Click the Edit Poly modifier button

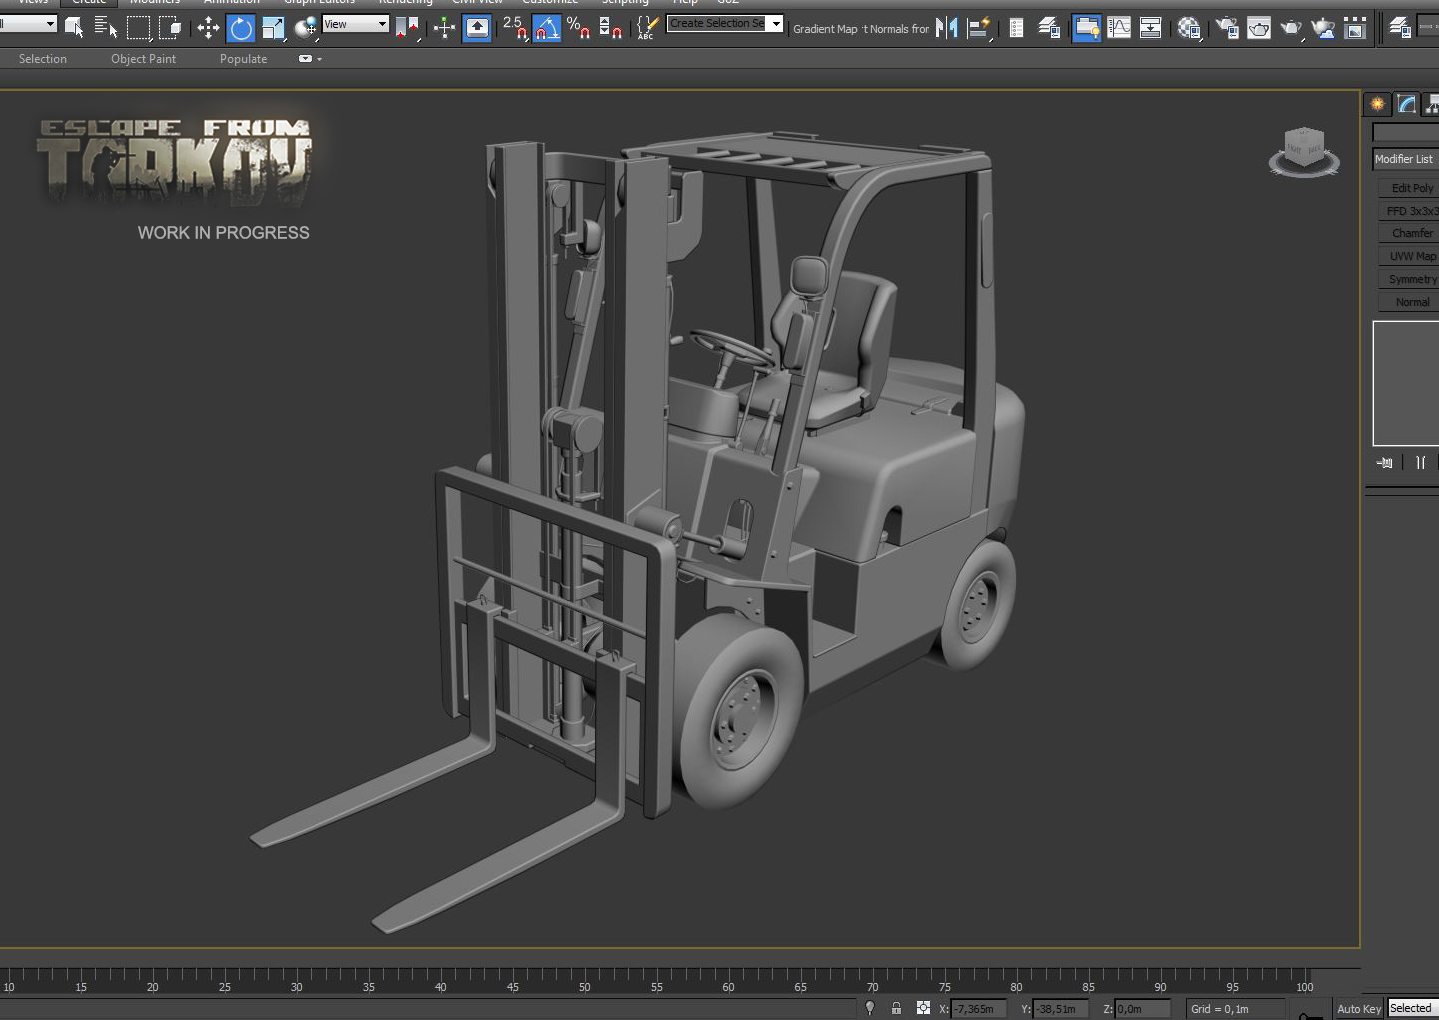pos(1411,188)
